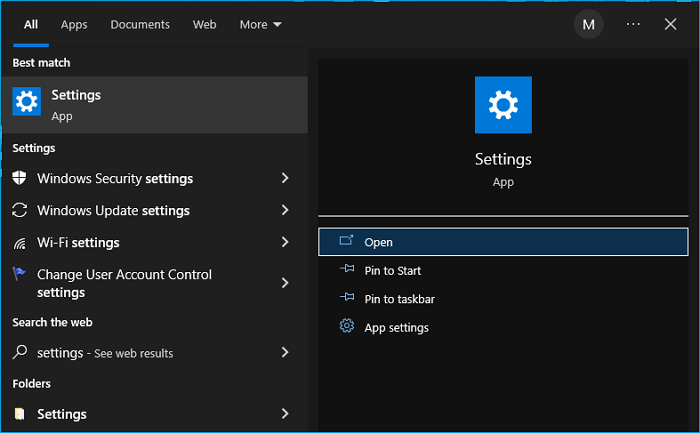Choose Open in the actions list
Image resolution: width=700 pixels, height=433 pixels.
(x=503, y=242)
